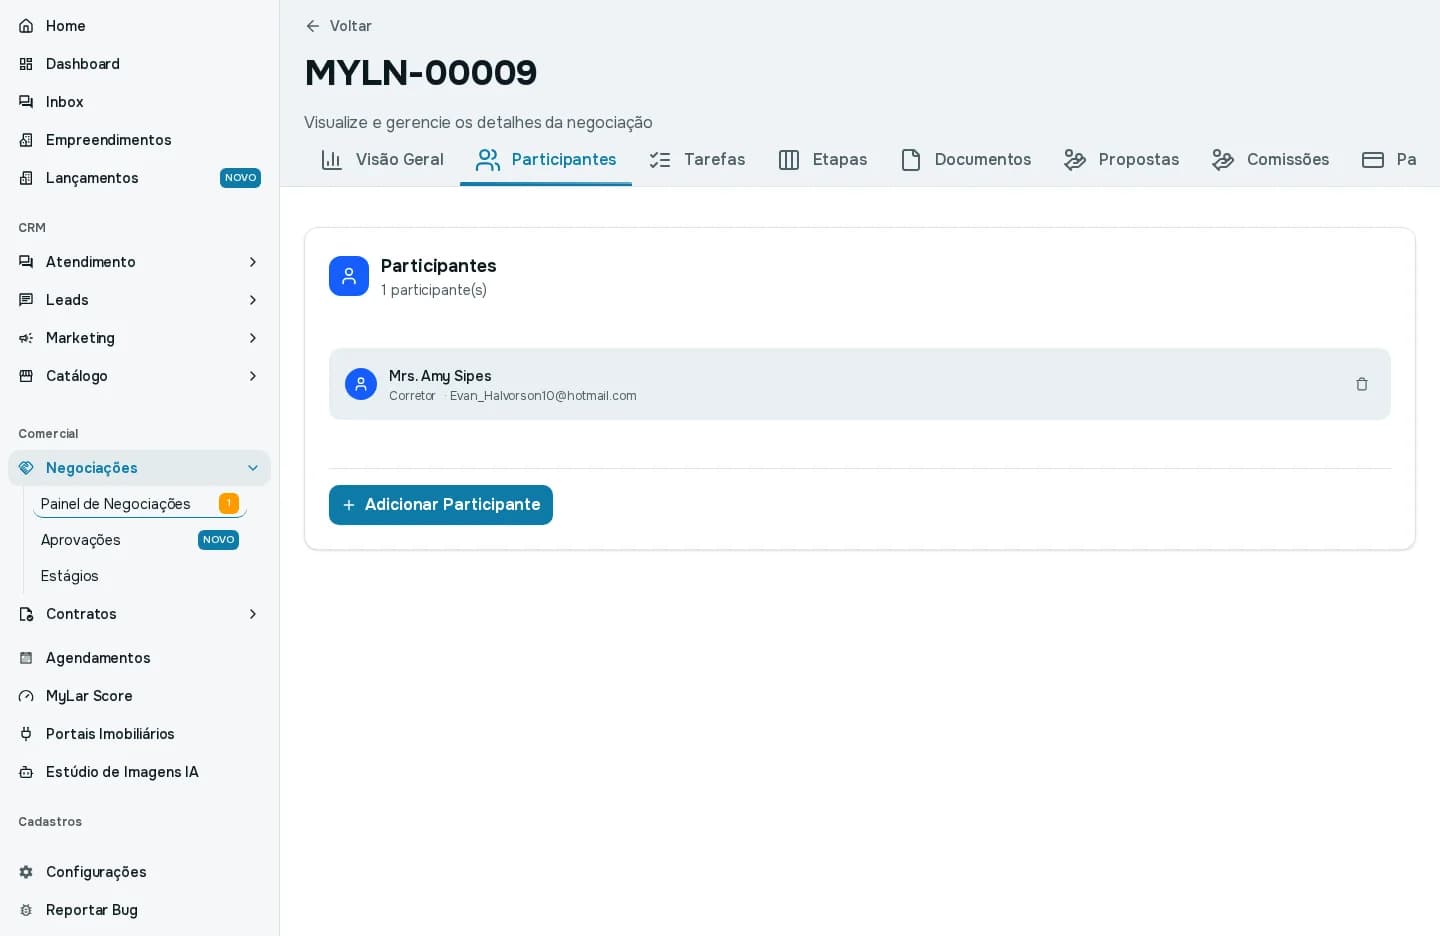The image size is (1440, 936).
Task: Click the Empreendimentos building icon
Action: [x=26, y=140]
